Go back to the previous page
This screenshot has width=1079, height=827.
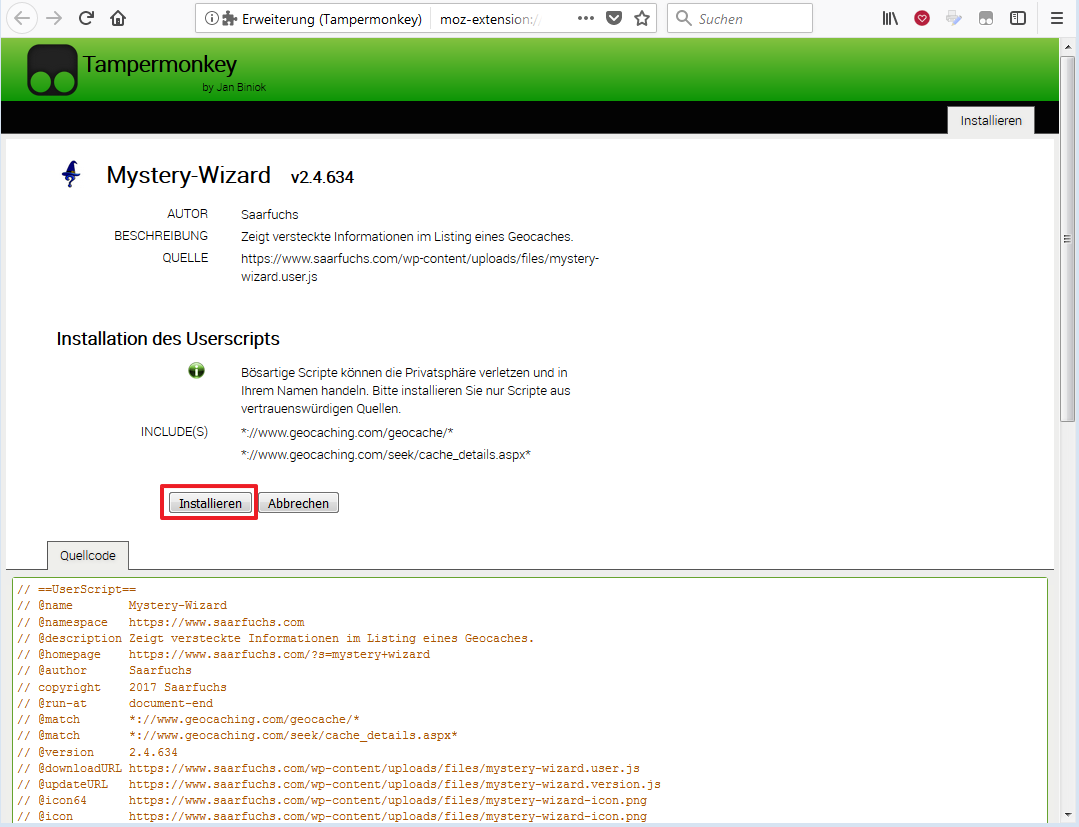click(x=21, y=19)
